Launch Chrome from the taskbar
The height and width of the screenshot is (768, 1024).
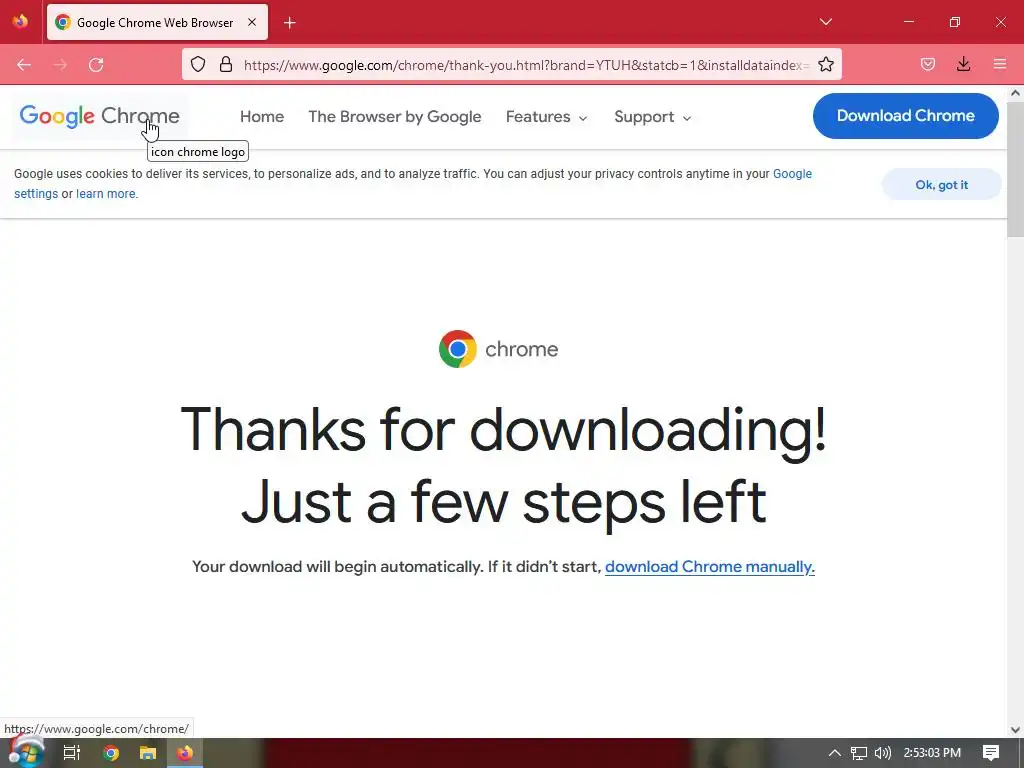111,753
